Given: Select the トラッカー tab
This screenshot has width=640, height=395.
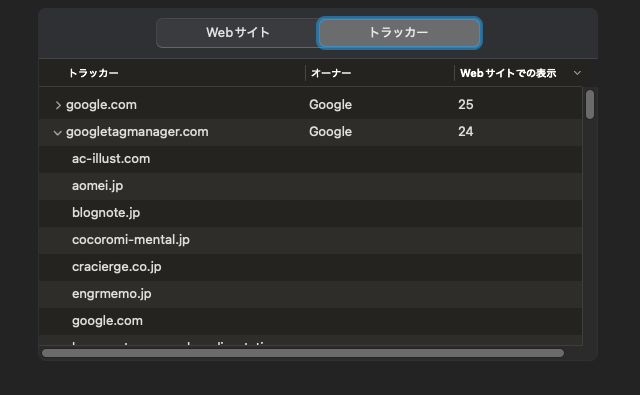Looking at the screenshot, I should click(399, 33).
